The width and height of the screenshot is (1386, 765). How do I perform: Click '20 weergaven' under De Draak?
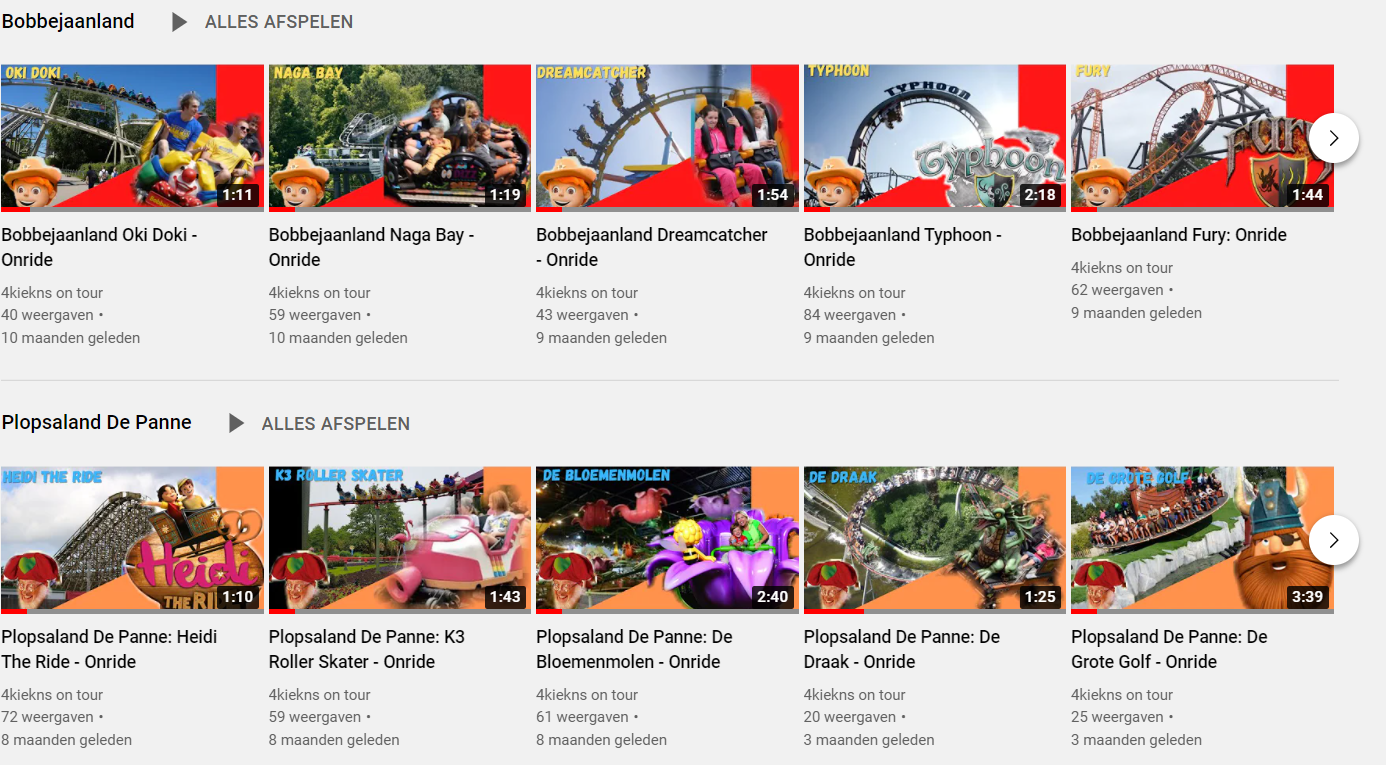(x=850, y=717)
